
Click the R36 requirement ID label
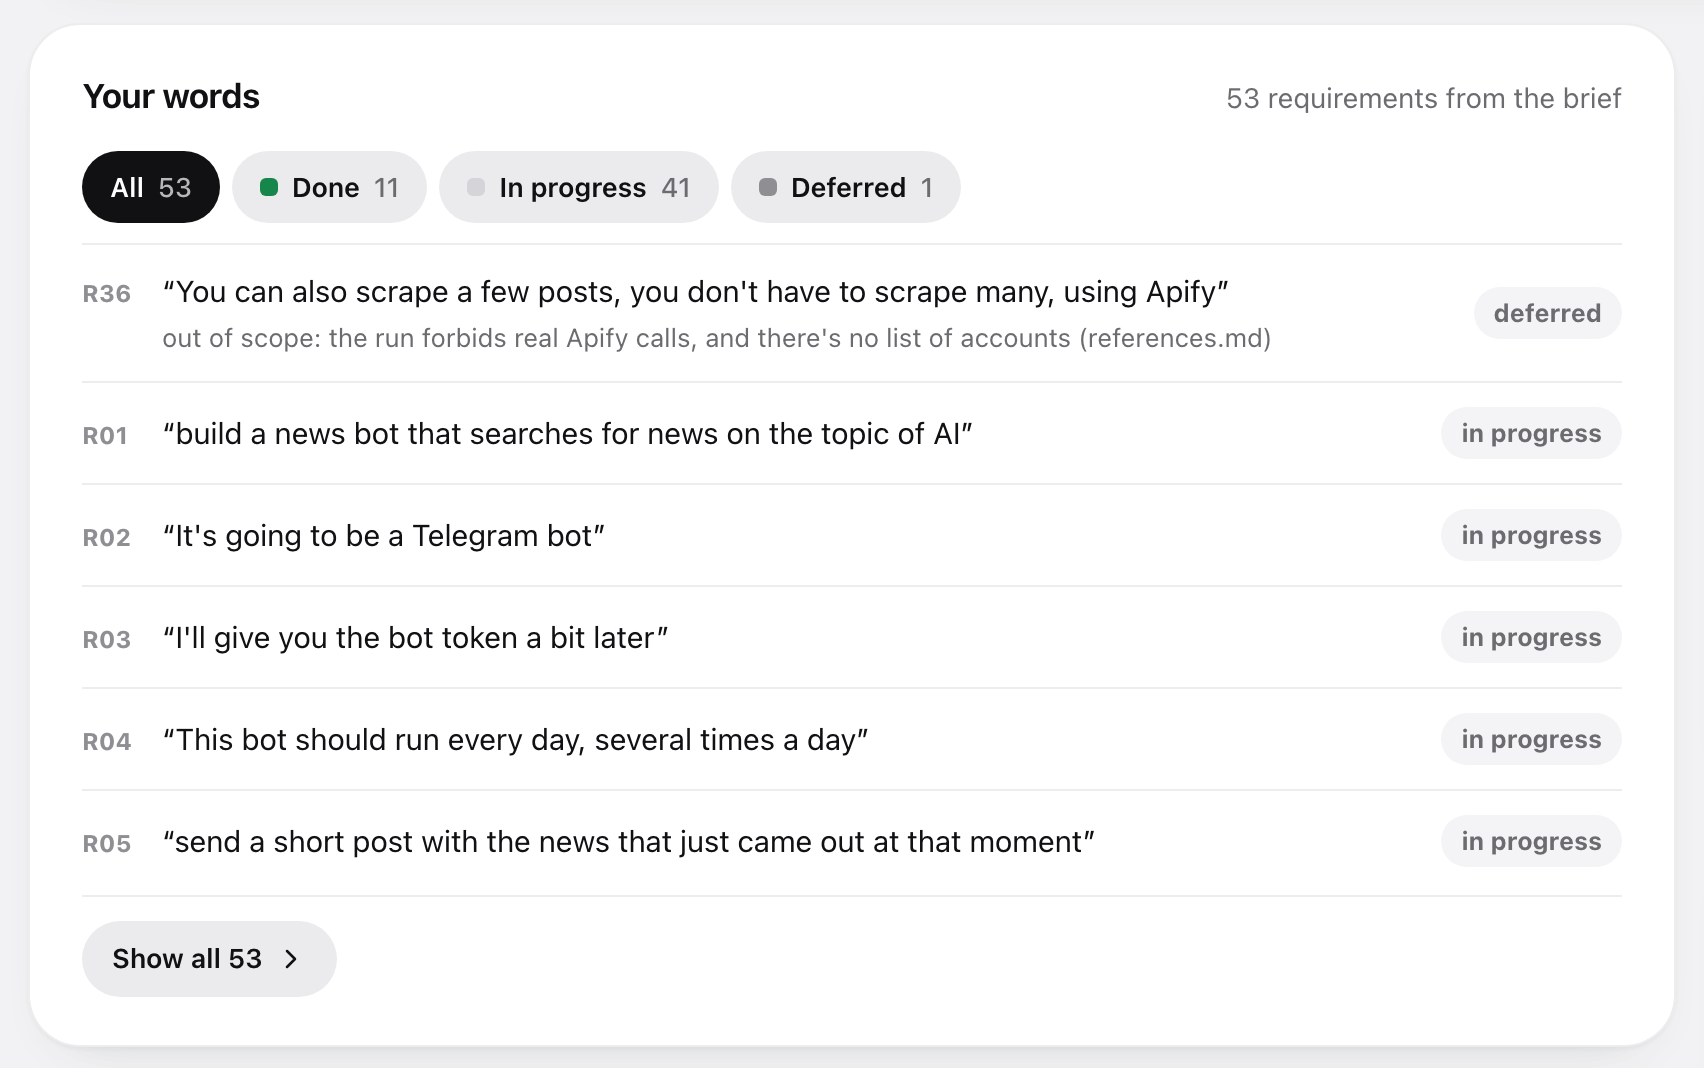(107, 294)
